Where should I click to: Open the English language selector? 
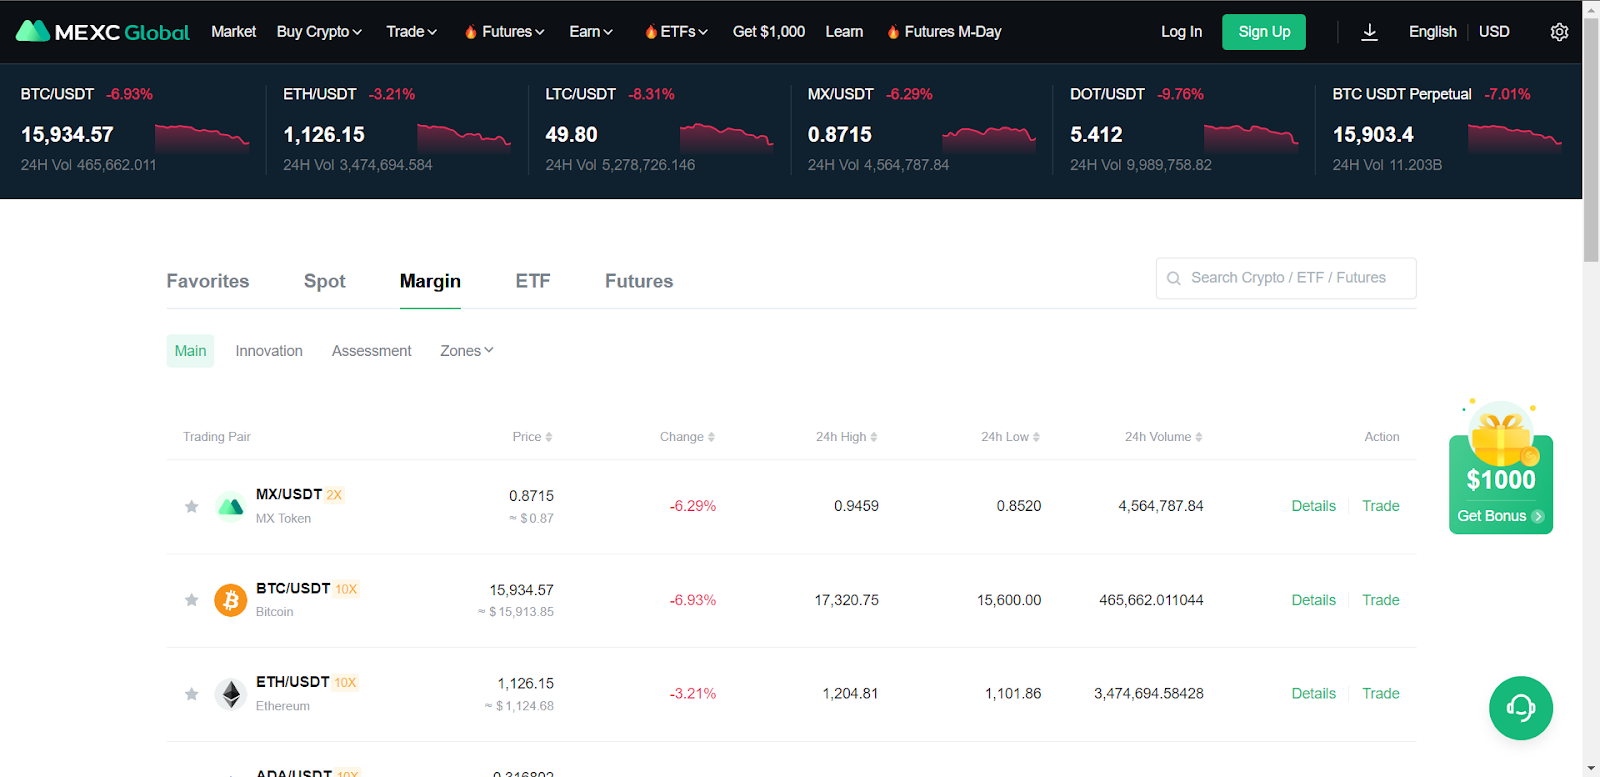(x=1433, y=32)
